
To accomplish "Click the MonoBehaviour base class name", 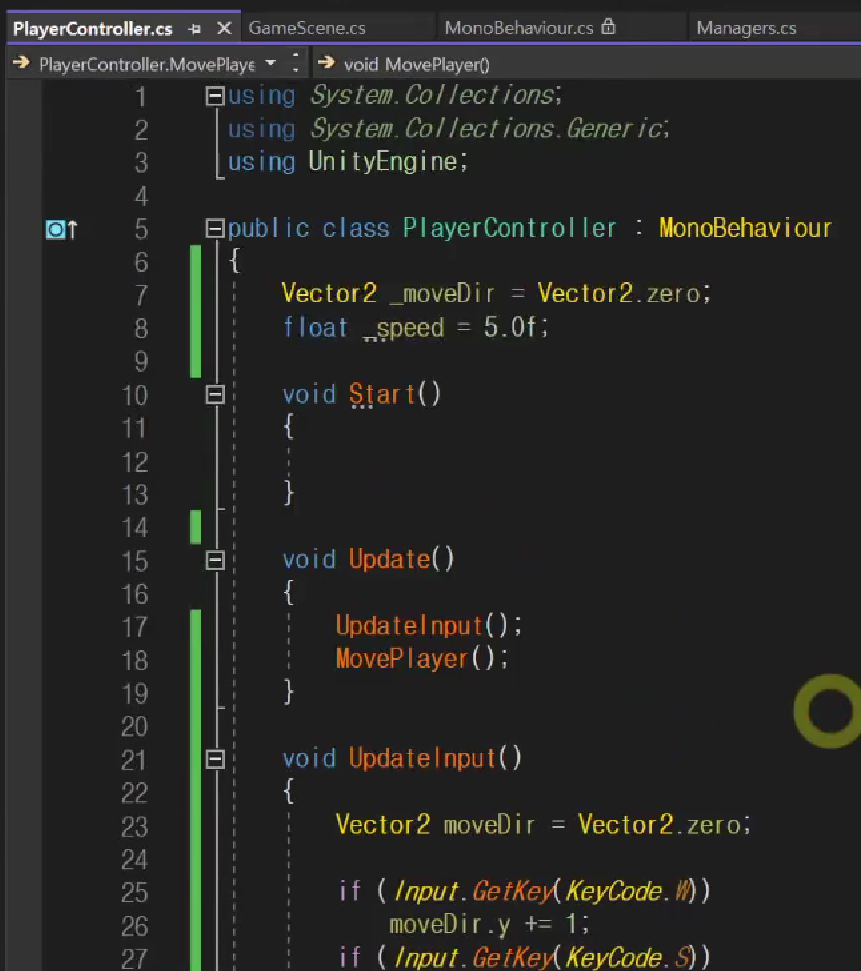I will 745,229.
